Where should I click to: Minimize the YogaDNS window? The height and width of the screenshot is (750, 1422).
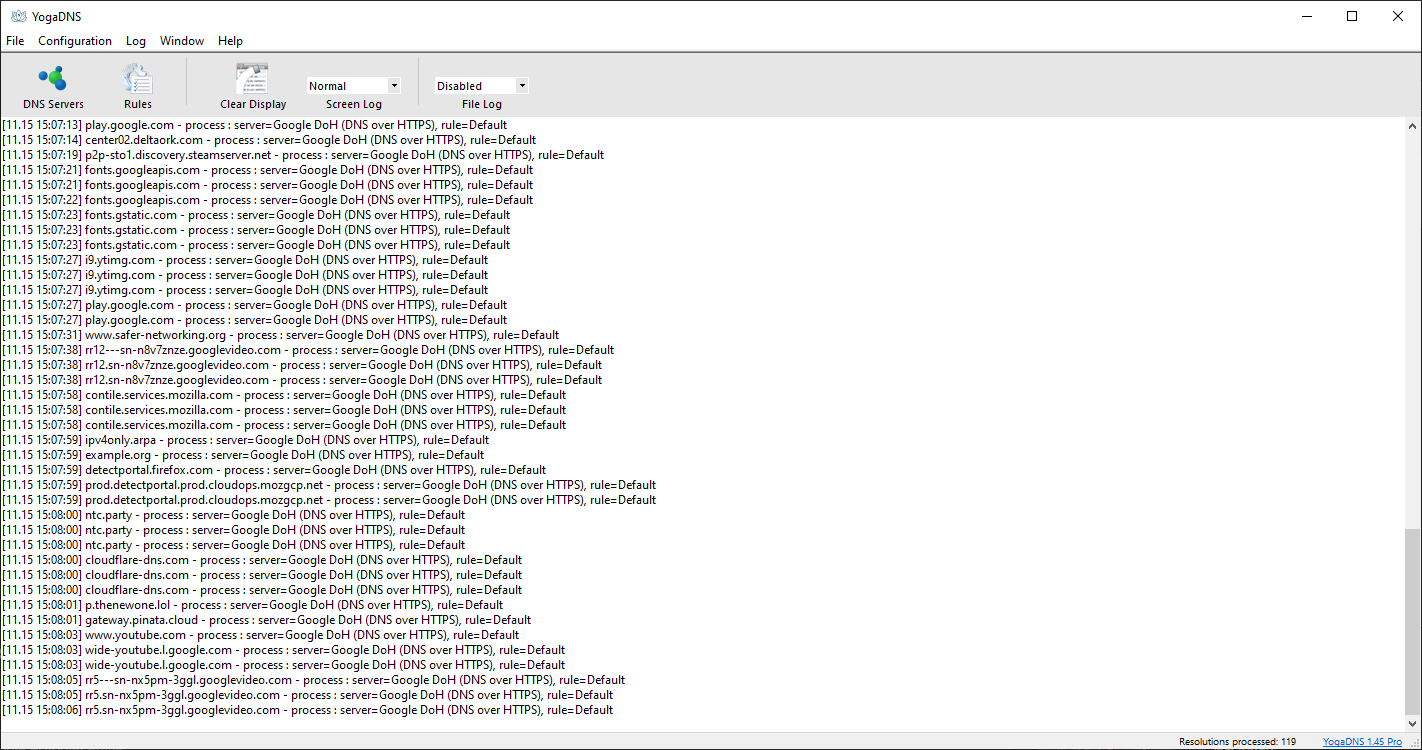[1306, 16]
